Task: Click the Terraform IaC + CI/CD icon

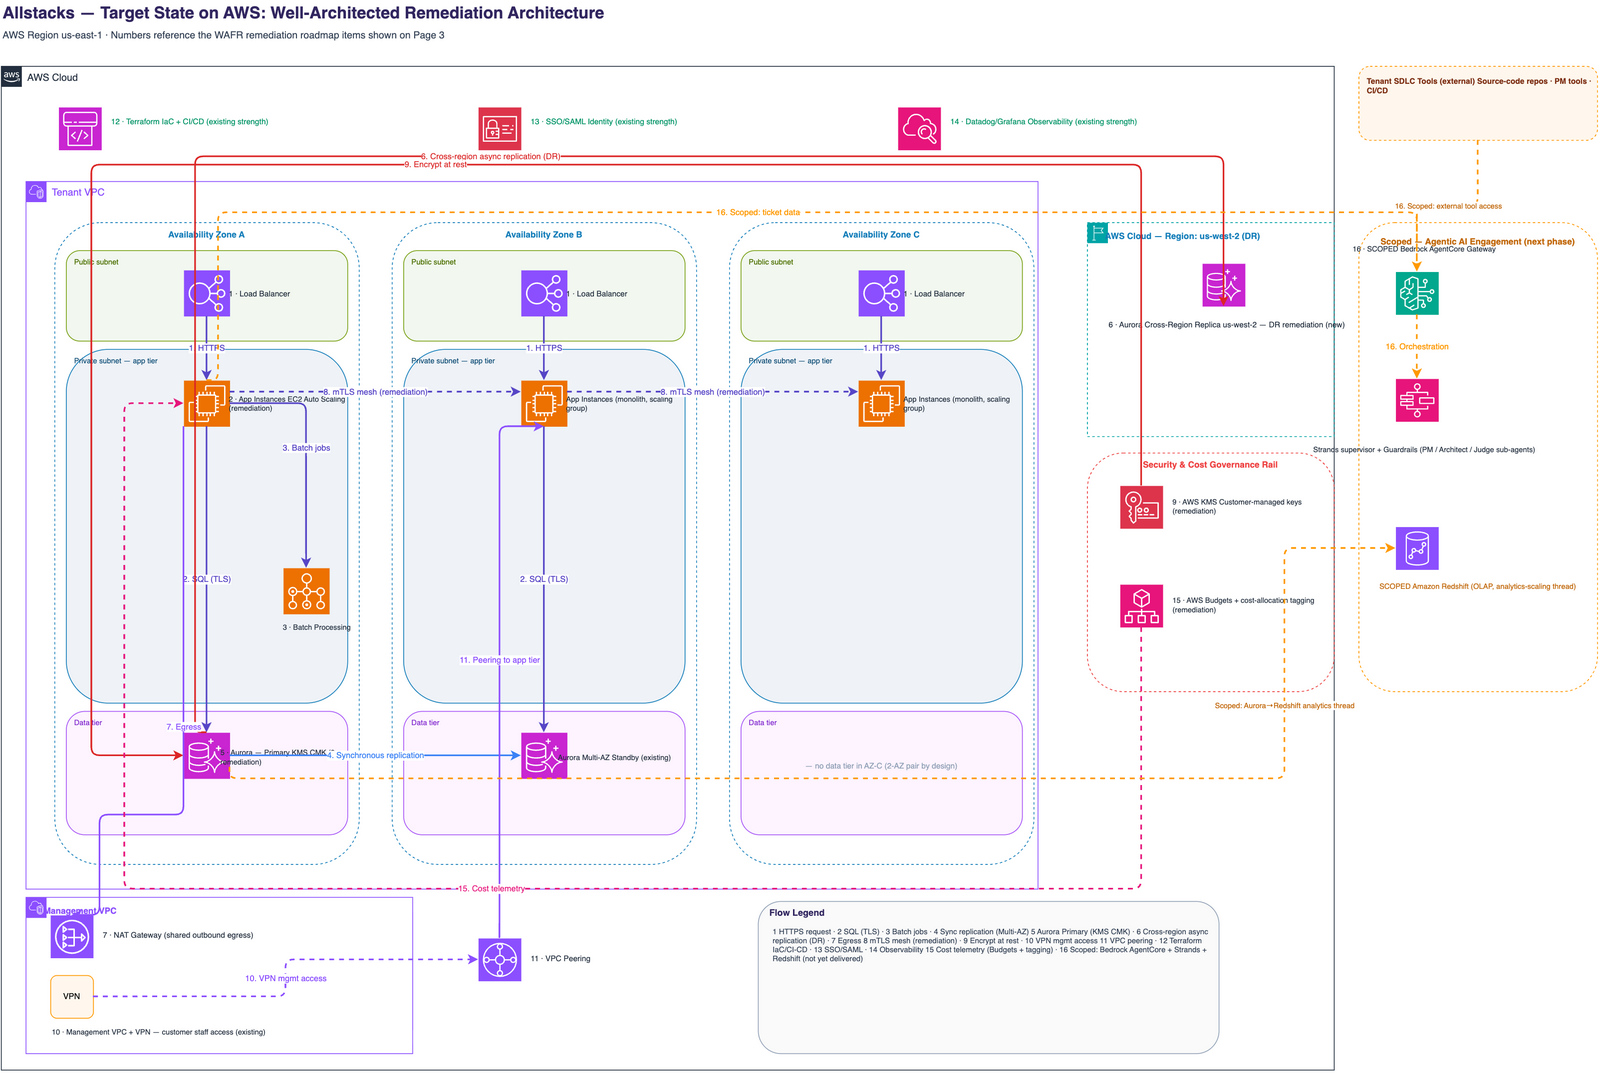Action: point(80,129)
